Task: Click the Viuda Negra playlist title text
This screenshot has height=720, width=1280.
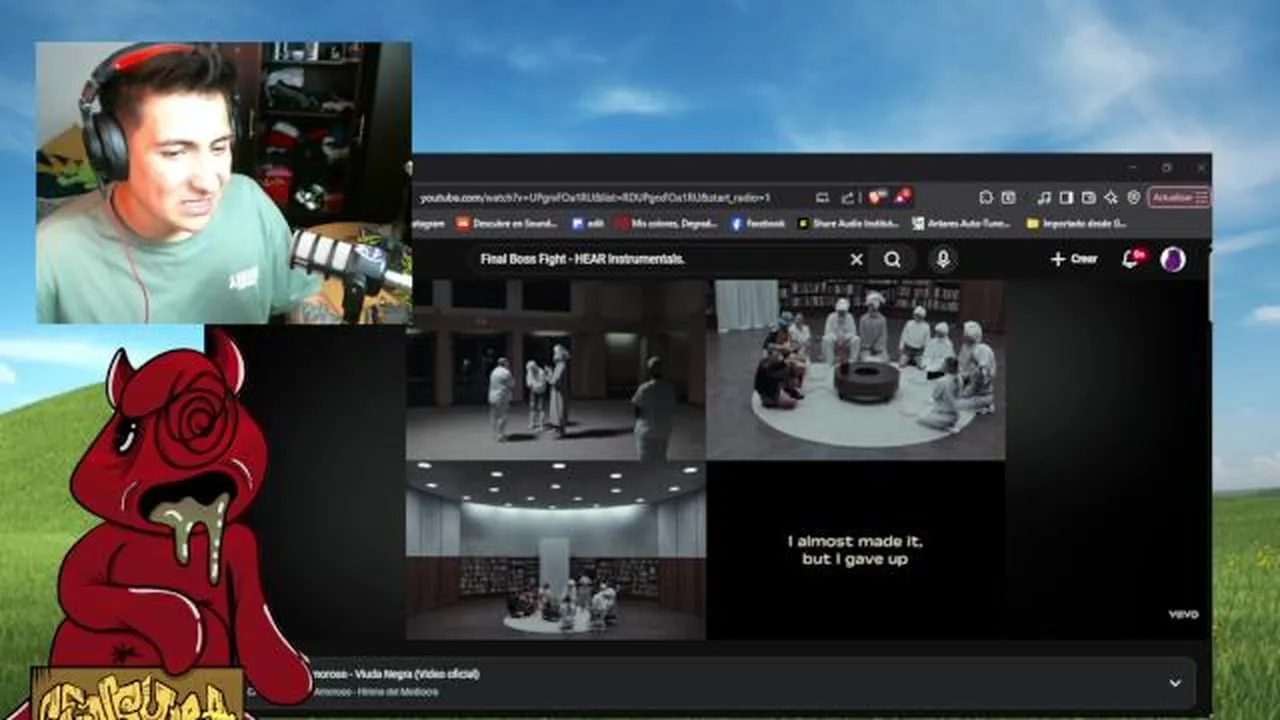Action: coord(397,674)
